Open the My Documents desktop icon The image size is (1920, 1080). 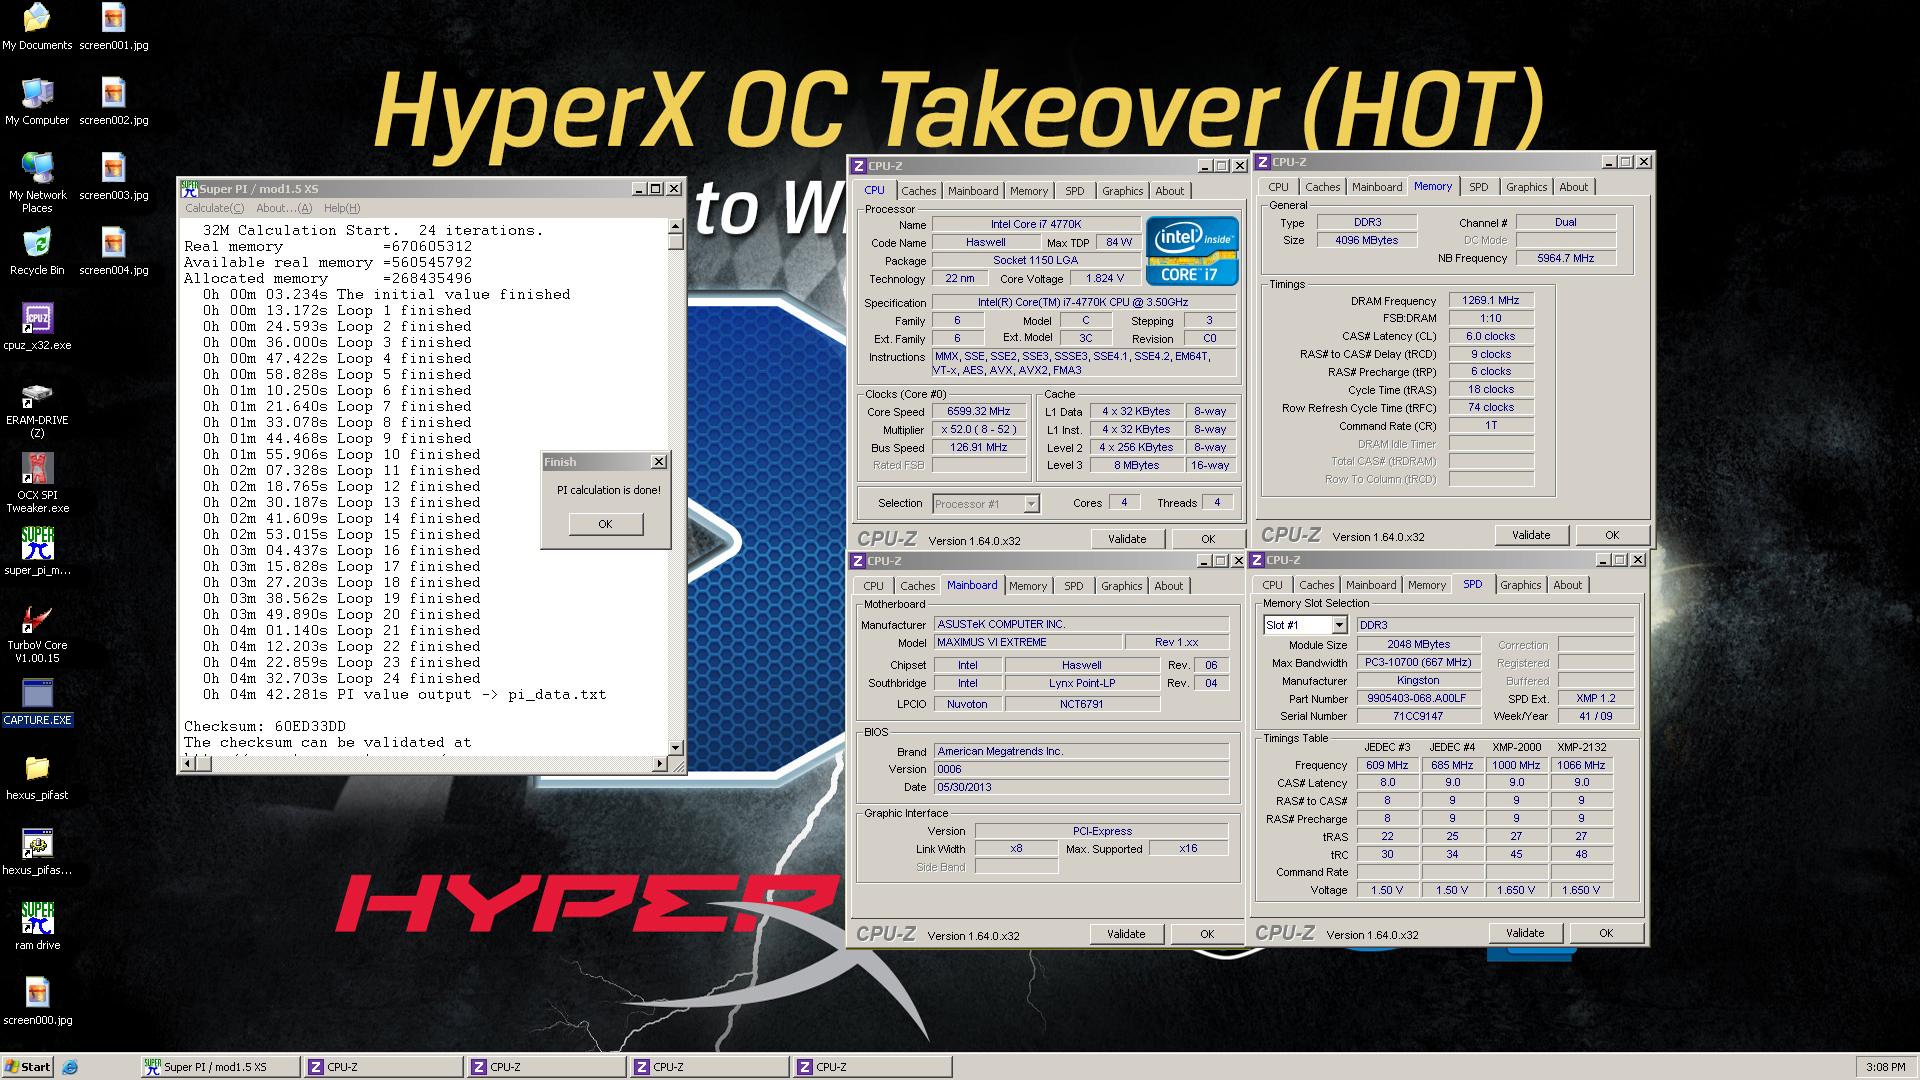pyautogui.click(x=37, y=27)
